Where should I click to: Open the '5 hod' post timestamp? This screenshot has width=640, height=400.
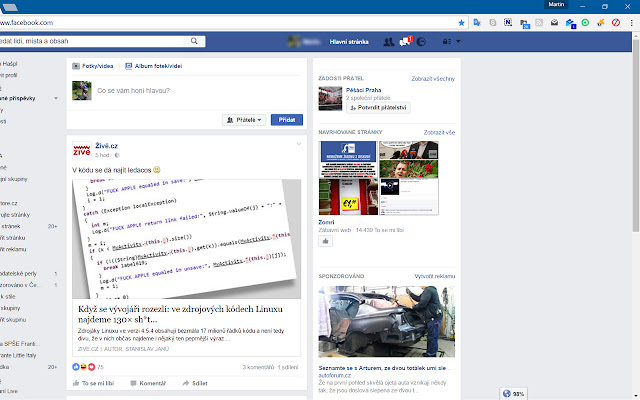pos(102,156)
